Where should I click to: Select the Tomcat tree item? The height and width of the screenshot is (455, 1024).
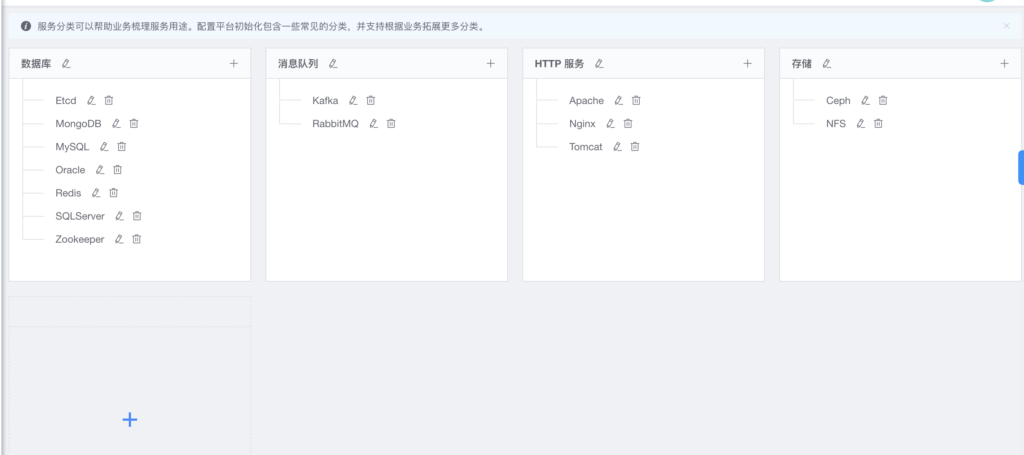[586, 147]
